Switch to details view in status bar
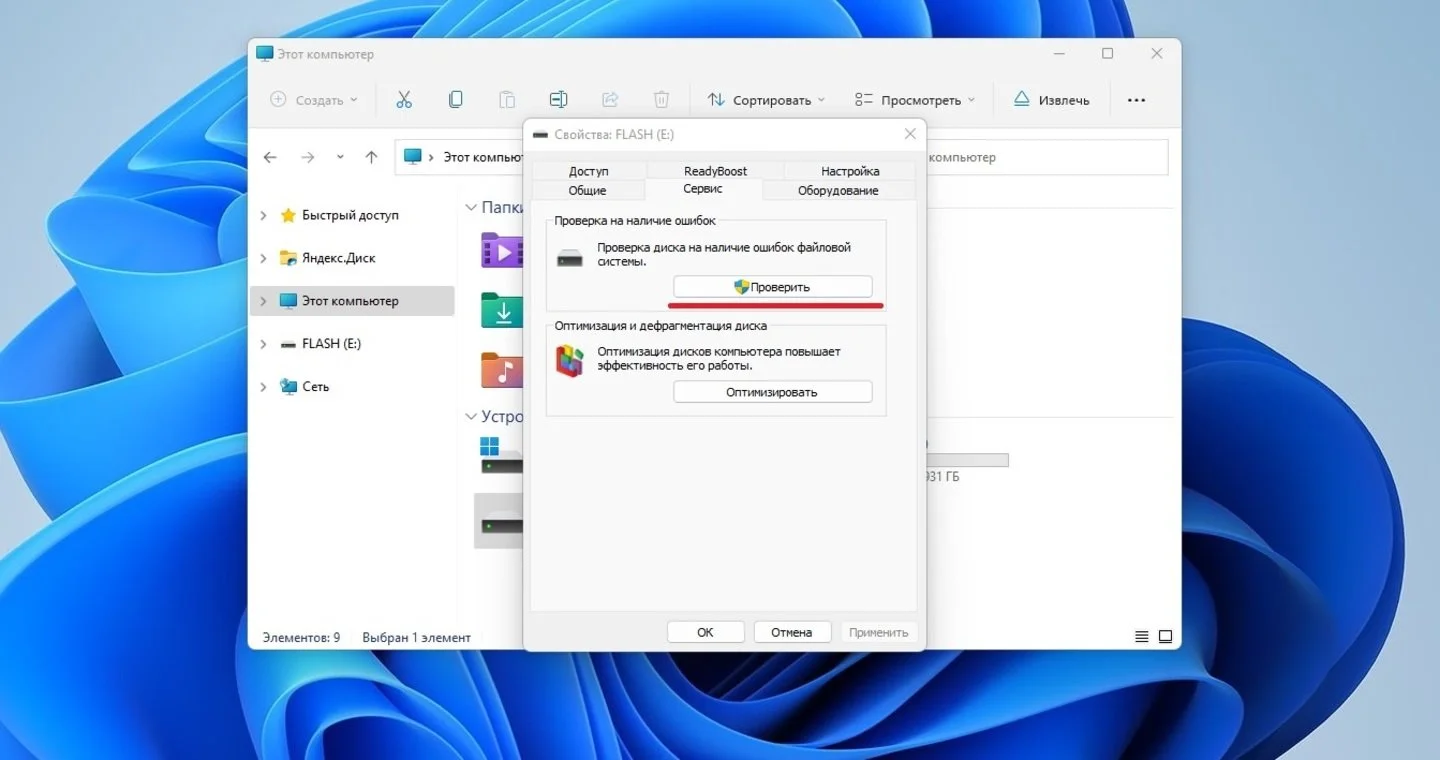Viewport: 1440px width, 760px height. [1142, 637]
